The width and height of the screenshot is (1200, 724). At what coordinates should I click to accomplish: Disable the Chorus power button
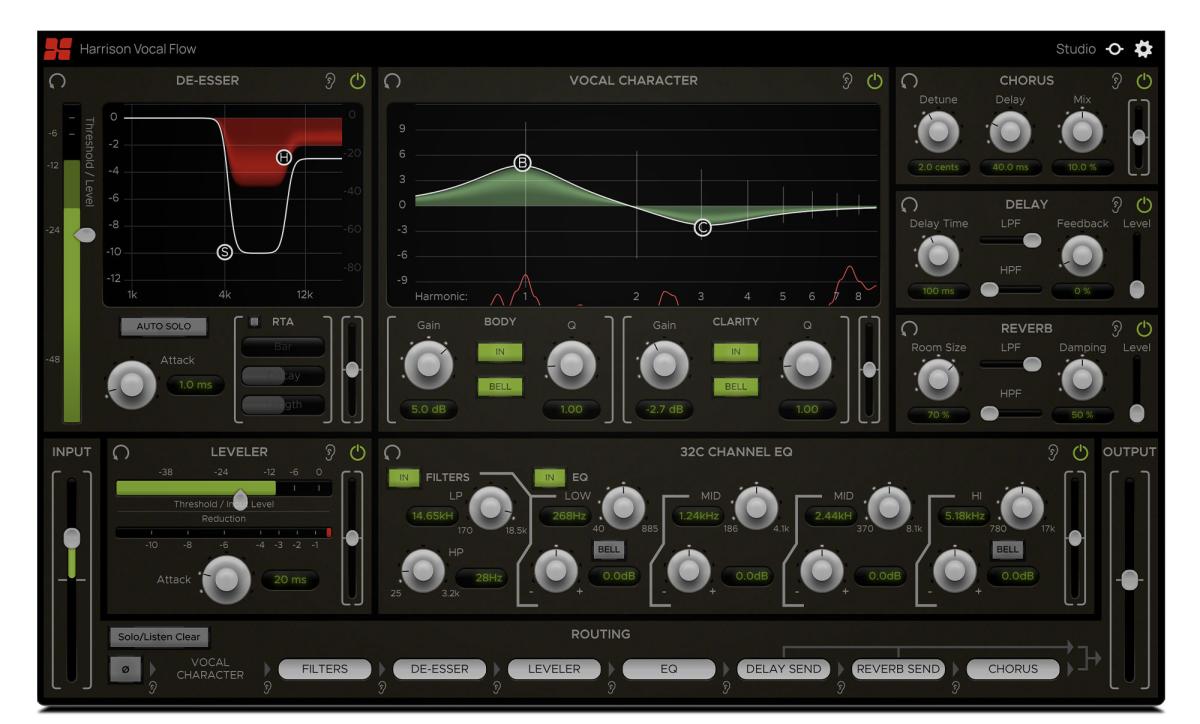(x=1145, y=80)
